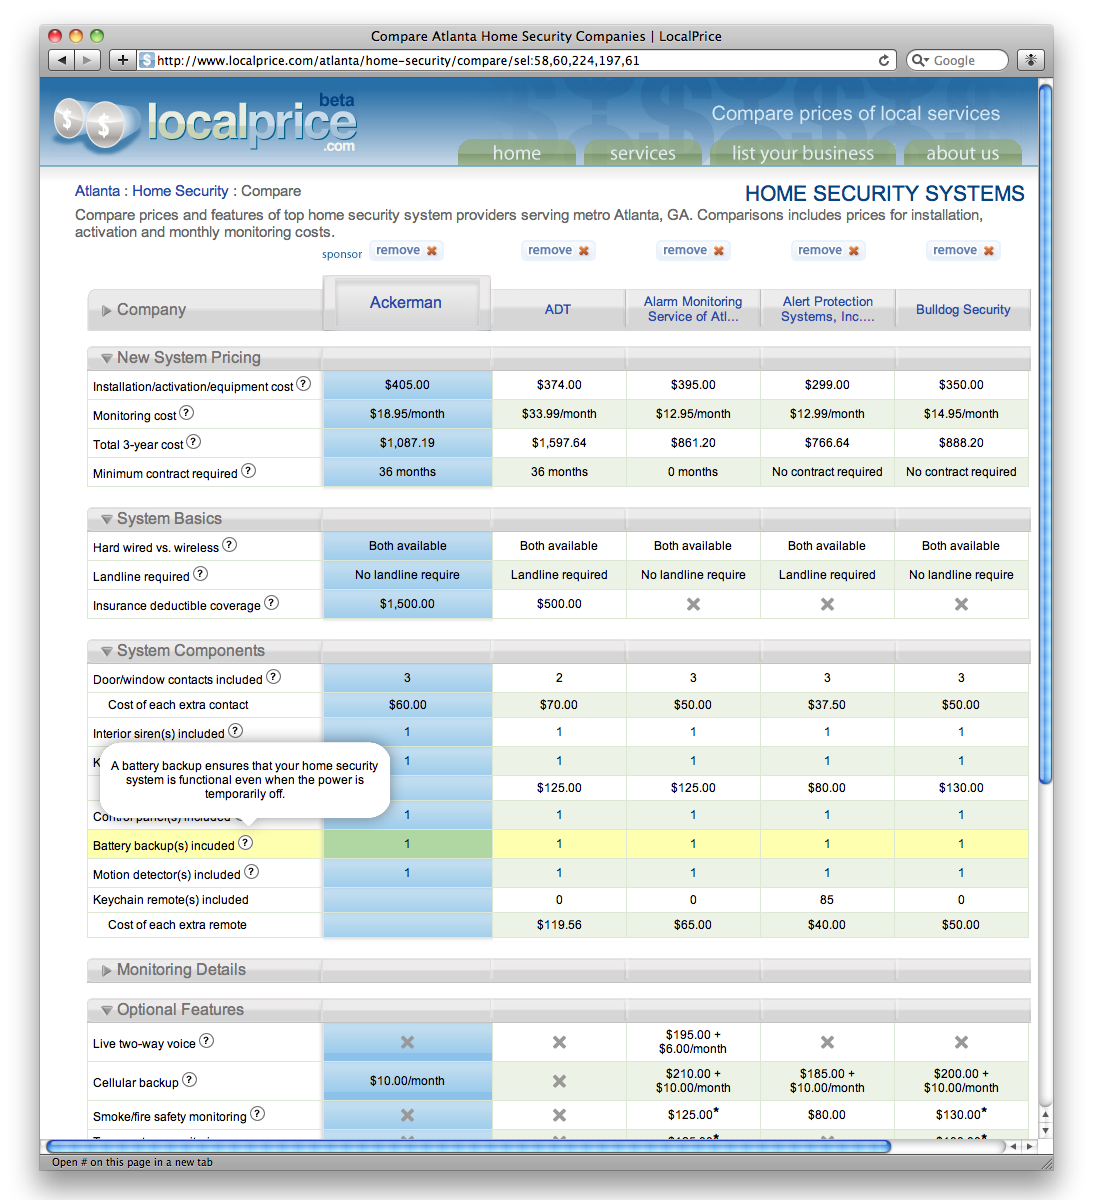Viewport: 1093px width, 1200px height.
Task: Click the sponsor label
Action: (342, 254)
